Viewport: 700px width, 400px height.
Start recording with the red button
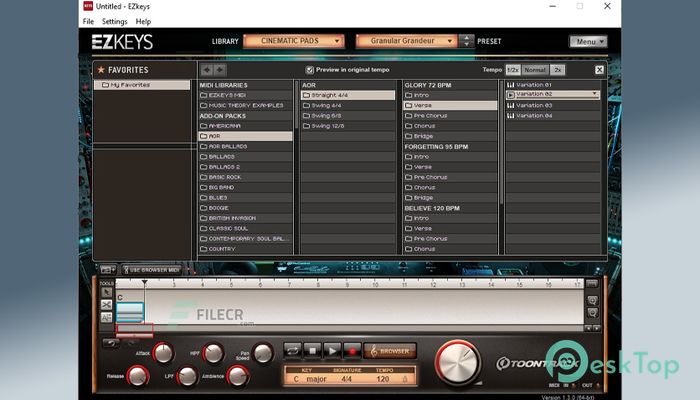pos(352,351)
